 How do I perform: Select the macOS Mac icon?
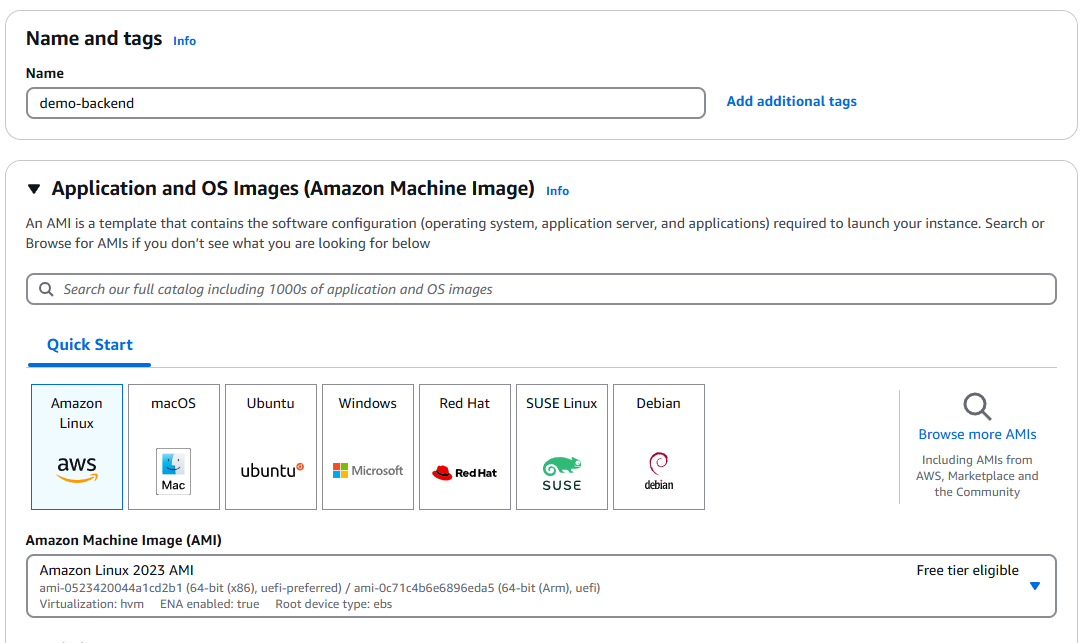click(173, 470)
